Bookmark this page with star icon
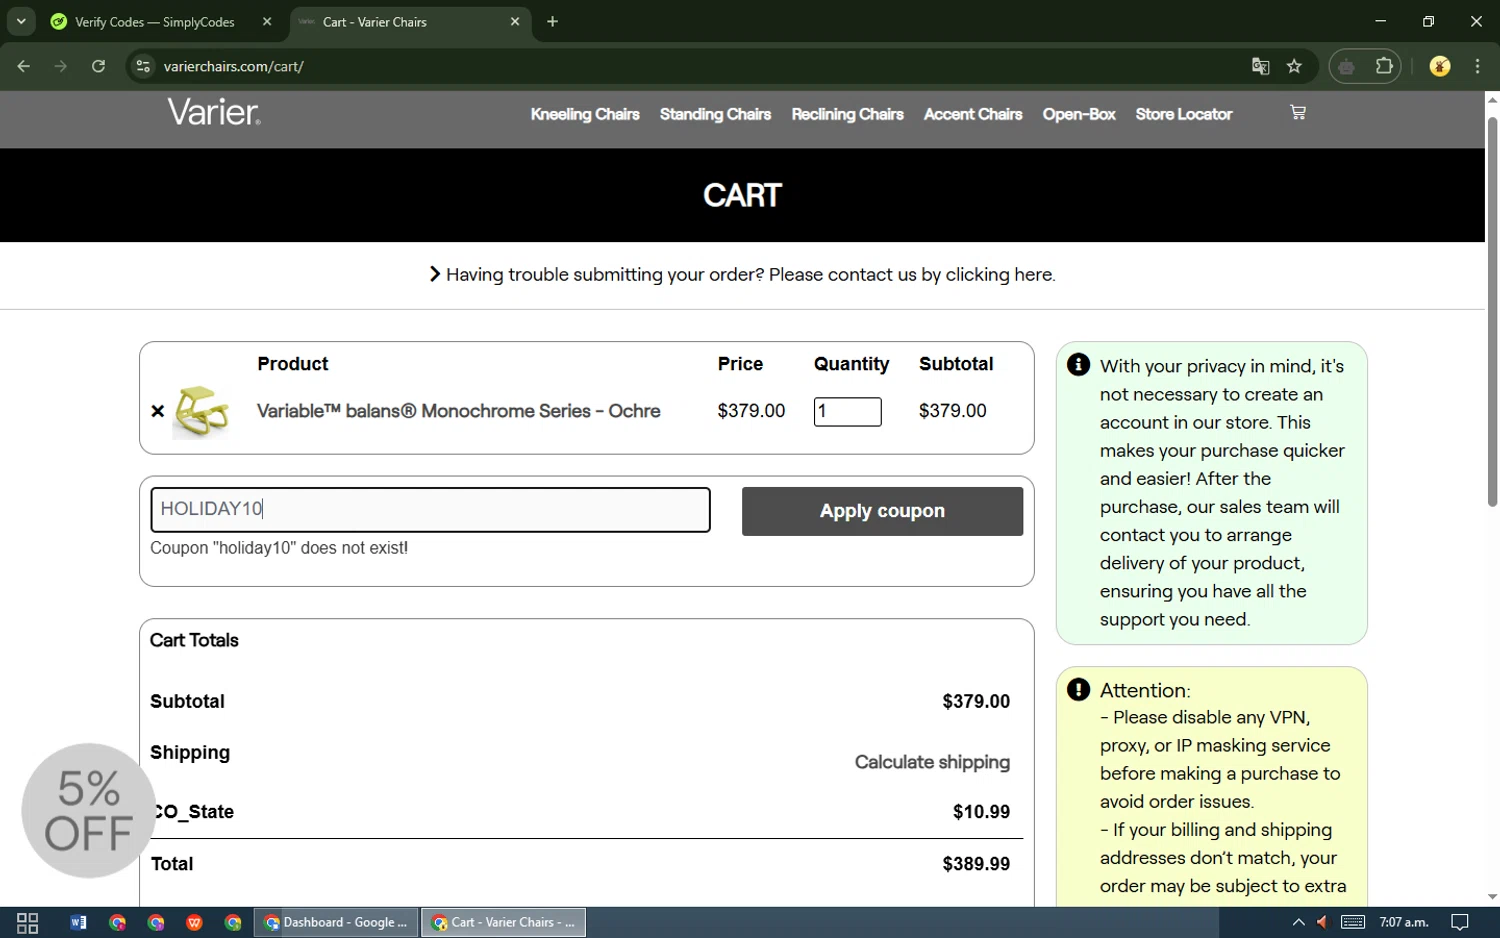Screen dimensions: 1500x938 [1295, 66]
